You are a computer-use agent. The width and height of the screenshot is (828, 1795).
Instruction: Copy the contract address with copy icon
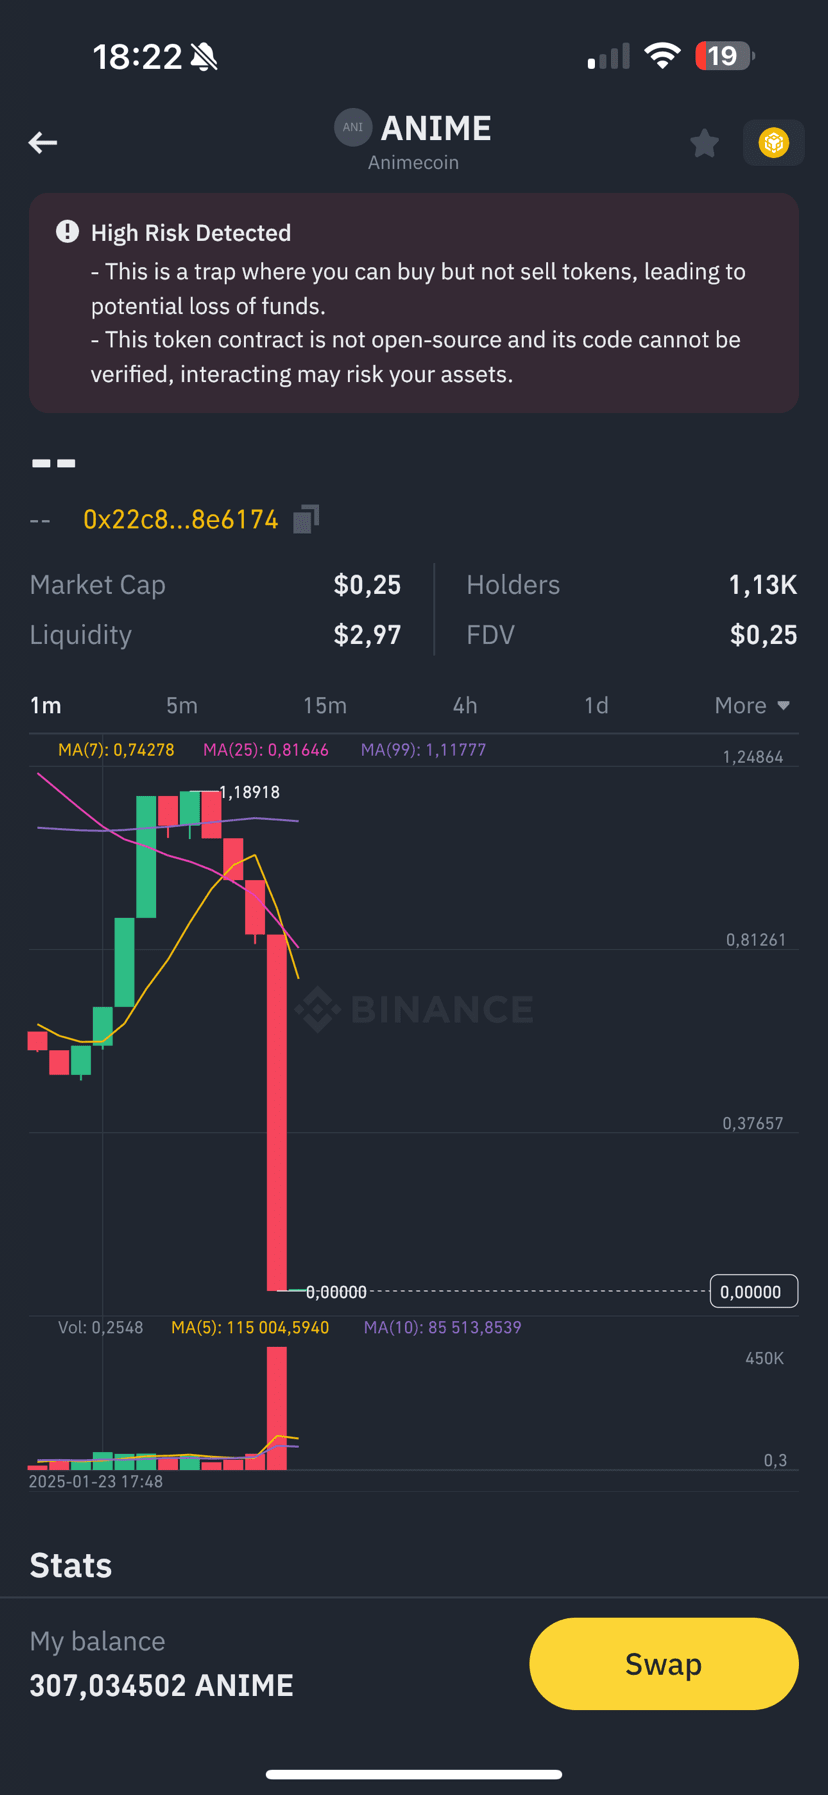point(306,519)
